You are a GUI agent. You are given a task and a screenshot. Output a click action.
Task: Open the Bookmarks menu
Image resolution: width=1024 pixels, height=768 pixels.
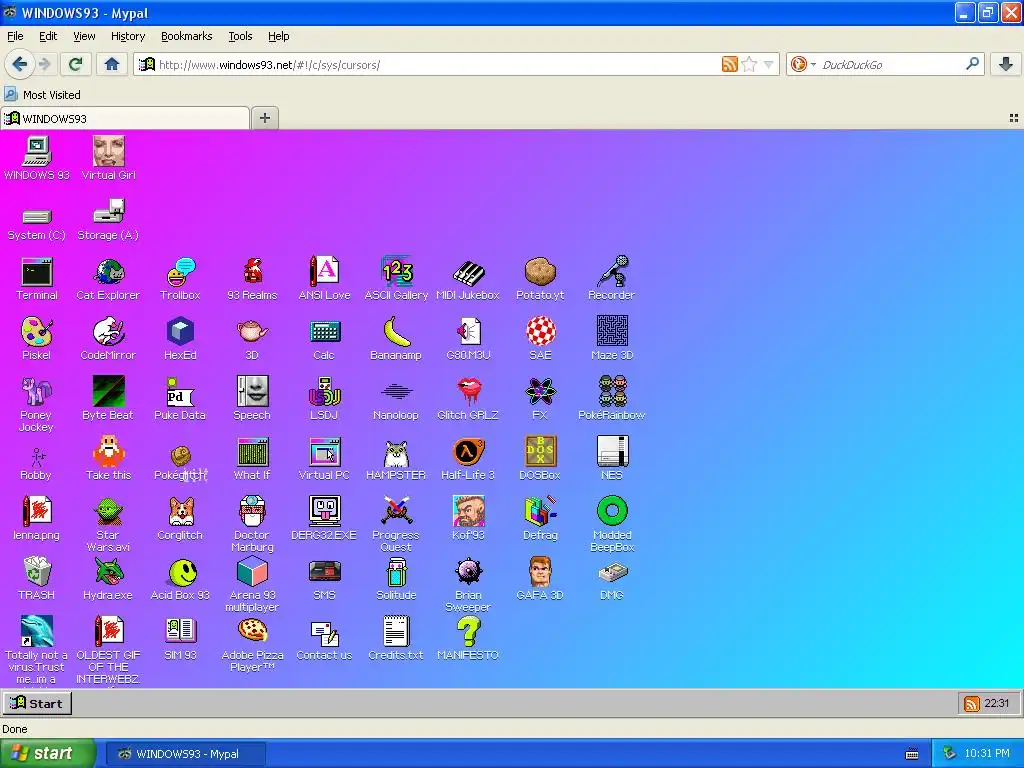pos(186,36)
